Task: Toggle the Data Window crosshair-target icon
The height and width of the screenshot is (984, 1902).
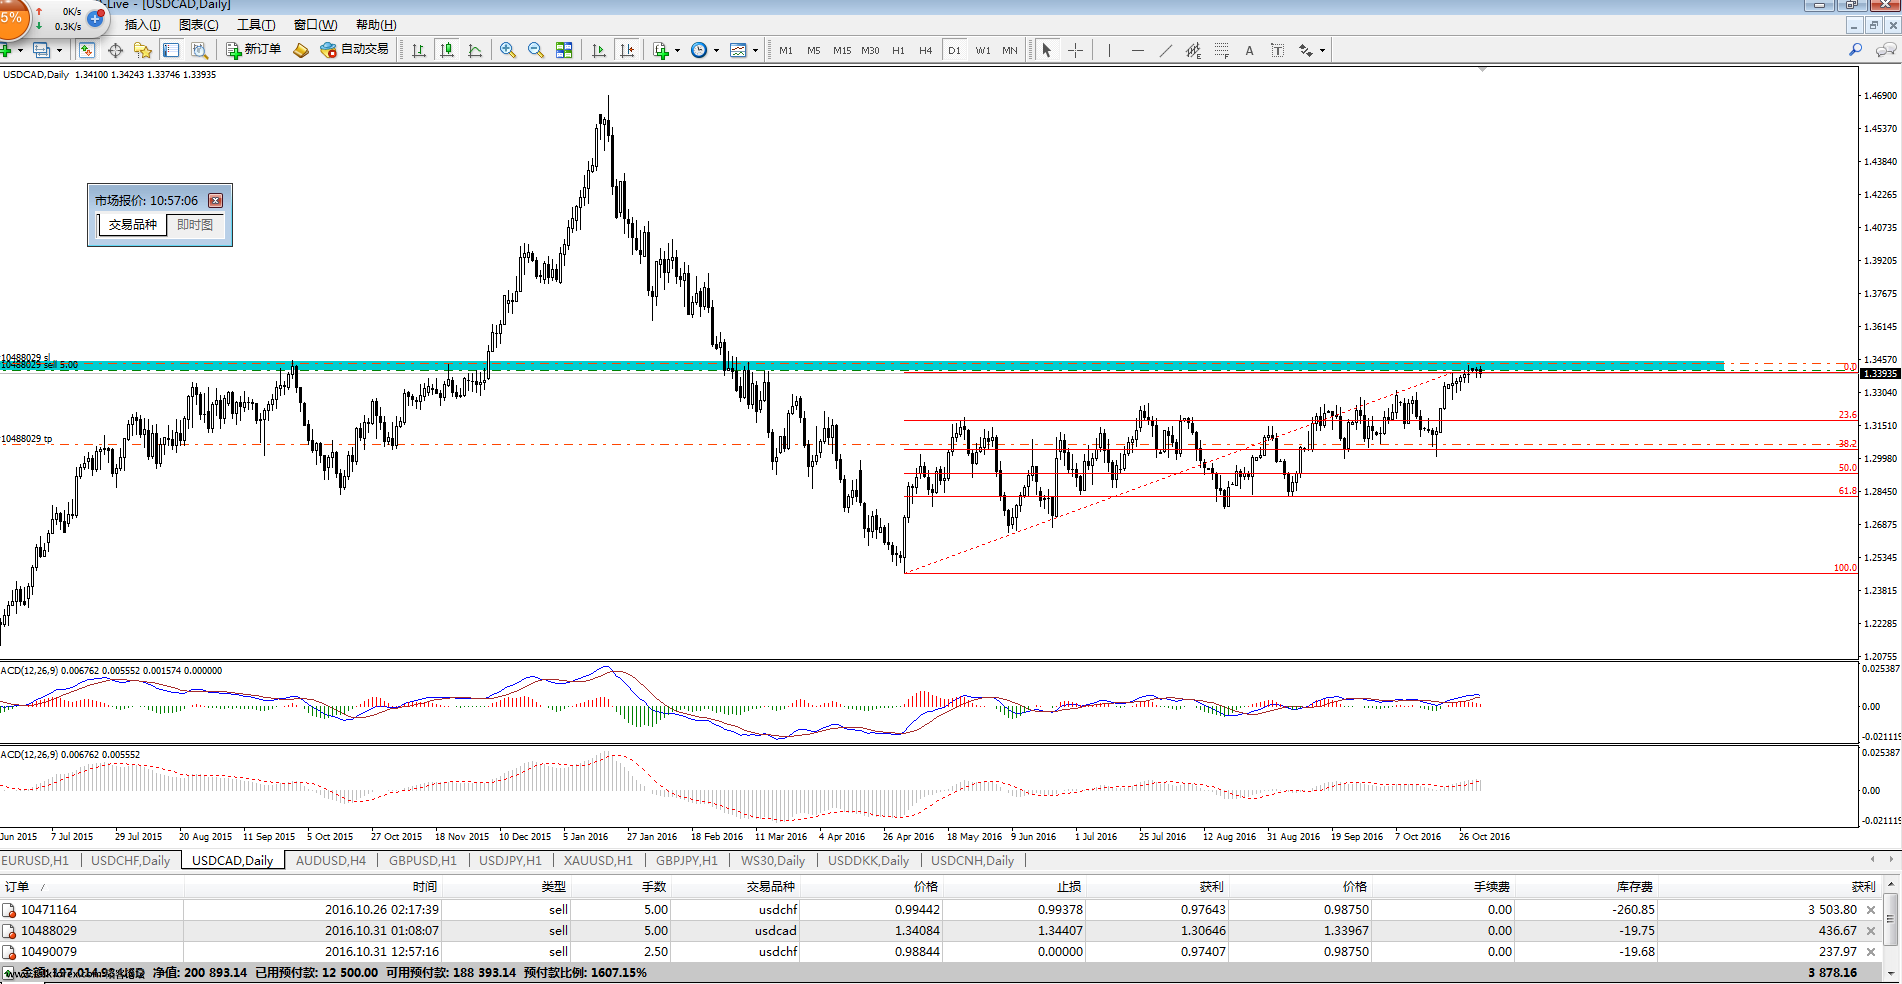Action: 115,50
